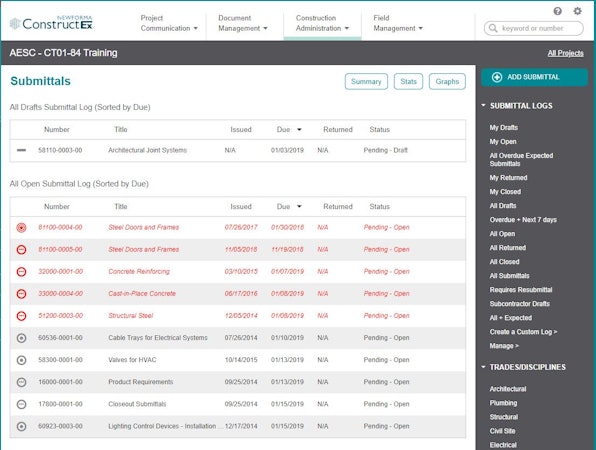Click status icon for Cable Trays row
Image resolution: width=596 pixels, height=450 pixels.
pyautogui.click(x=22, y=338)
